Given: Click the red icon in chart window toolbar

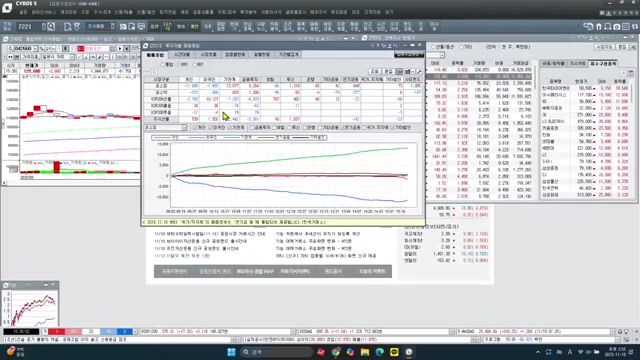Looking at the screenshot, I should [x=81, y=48].
